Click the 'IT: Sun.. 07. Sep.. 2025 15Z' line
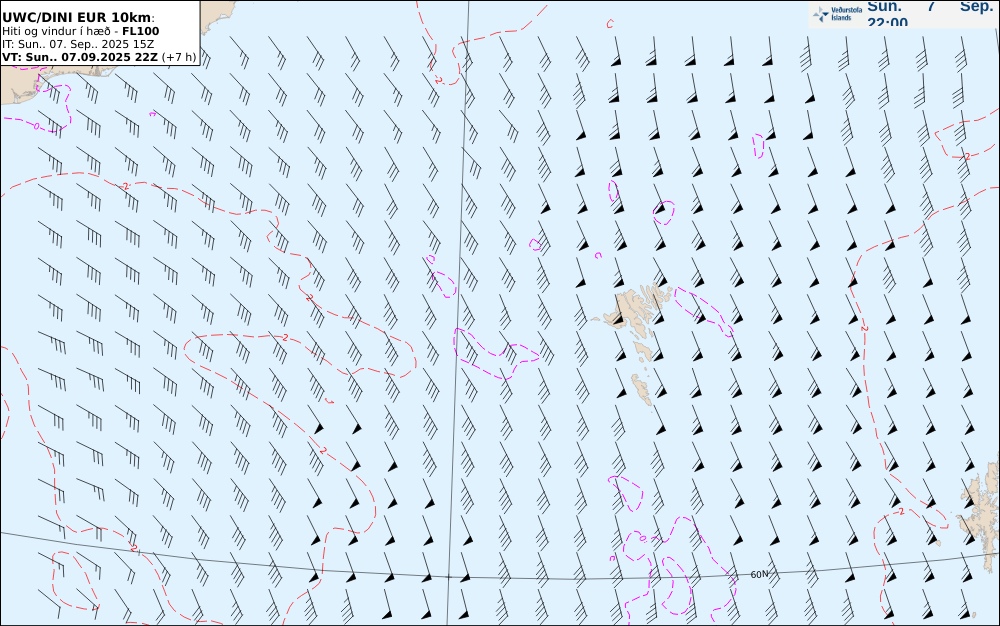Screen dimensions: 1000x626 78,44
